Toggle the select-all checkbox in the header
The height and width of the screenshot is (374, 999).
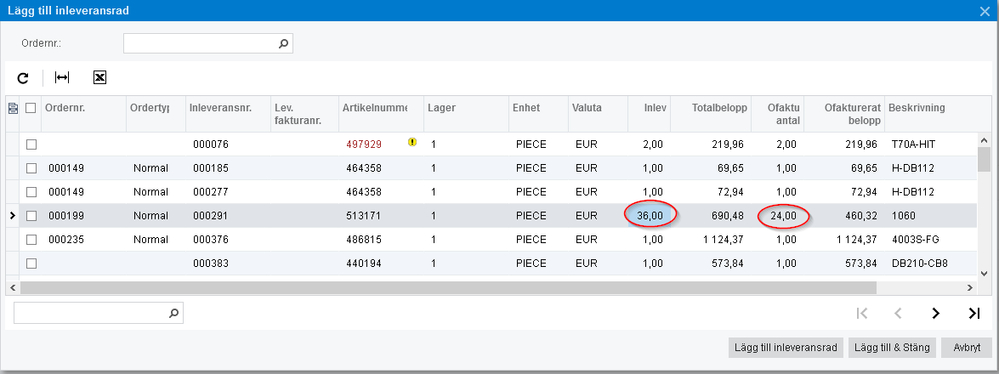pyautogui.click(x=31, y=108)
